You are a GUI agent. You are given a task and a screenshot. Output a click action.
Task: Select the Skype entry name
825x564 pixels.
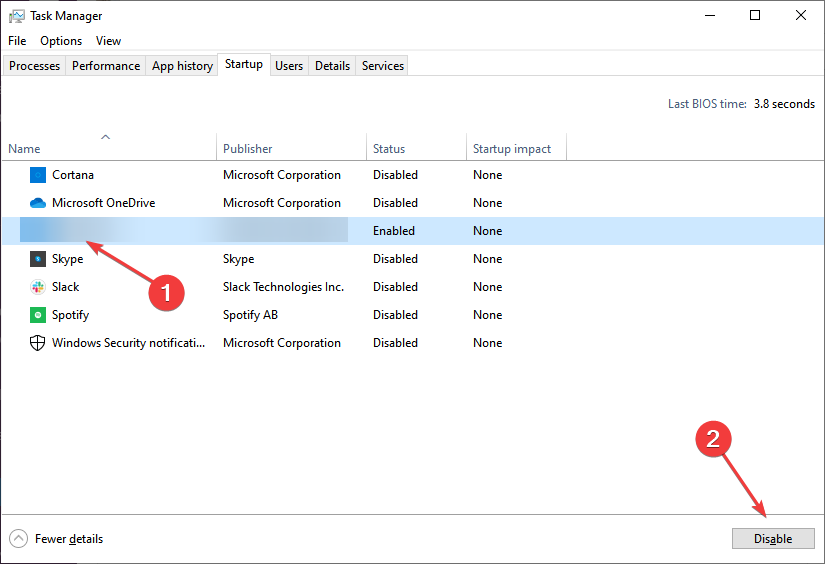67,259
